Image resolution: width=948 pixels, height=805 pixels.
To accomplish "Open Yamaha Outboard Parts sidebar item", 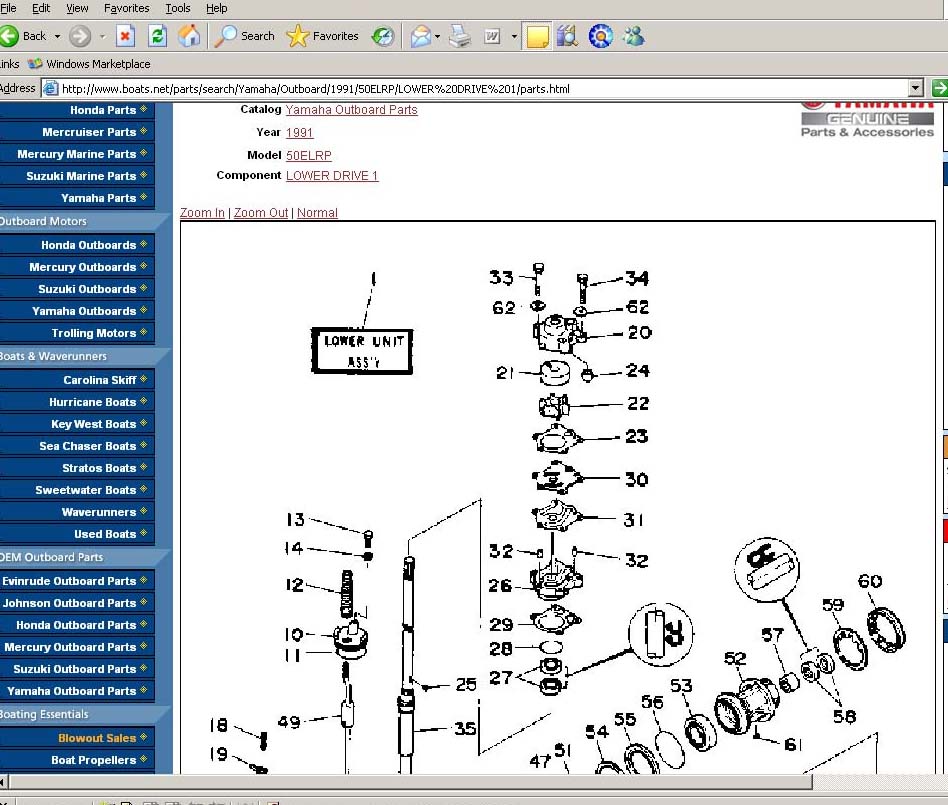I will (x=77, y=691).
